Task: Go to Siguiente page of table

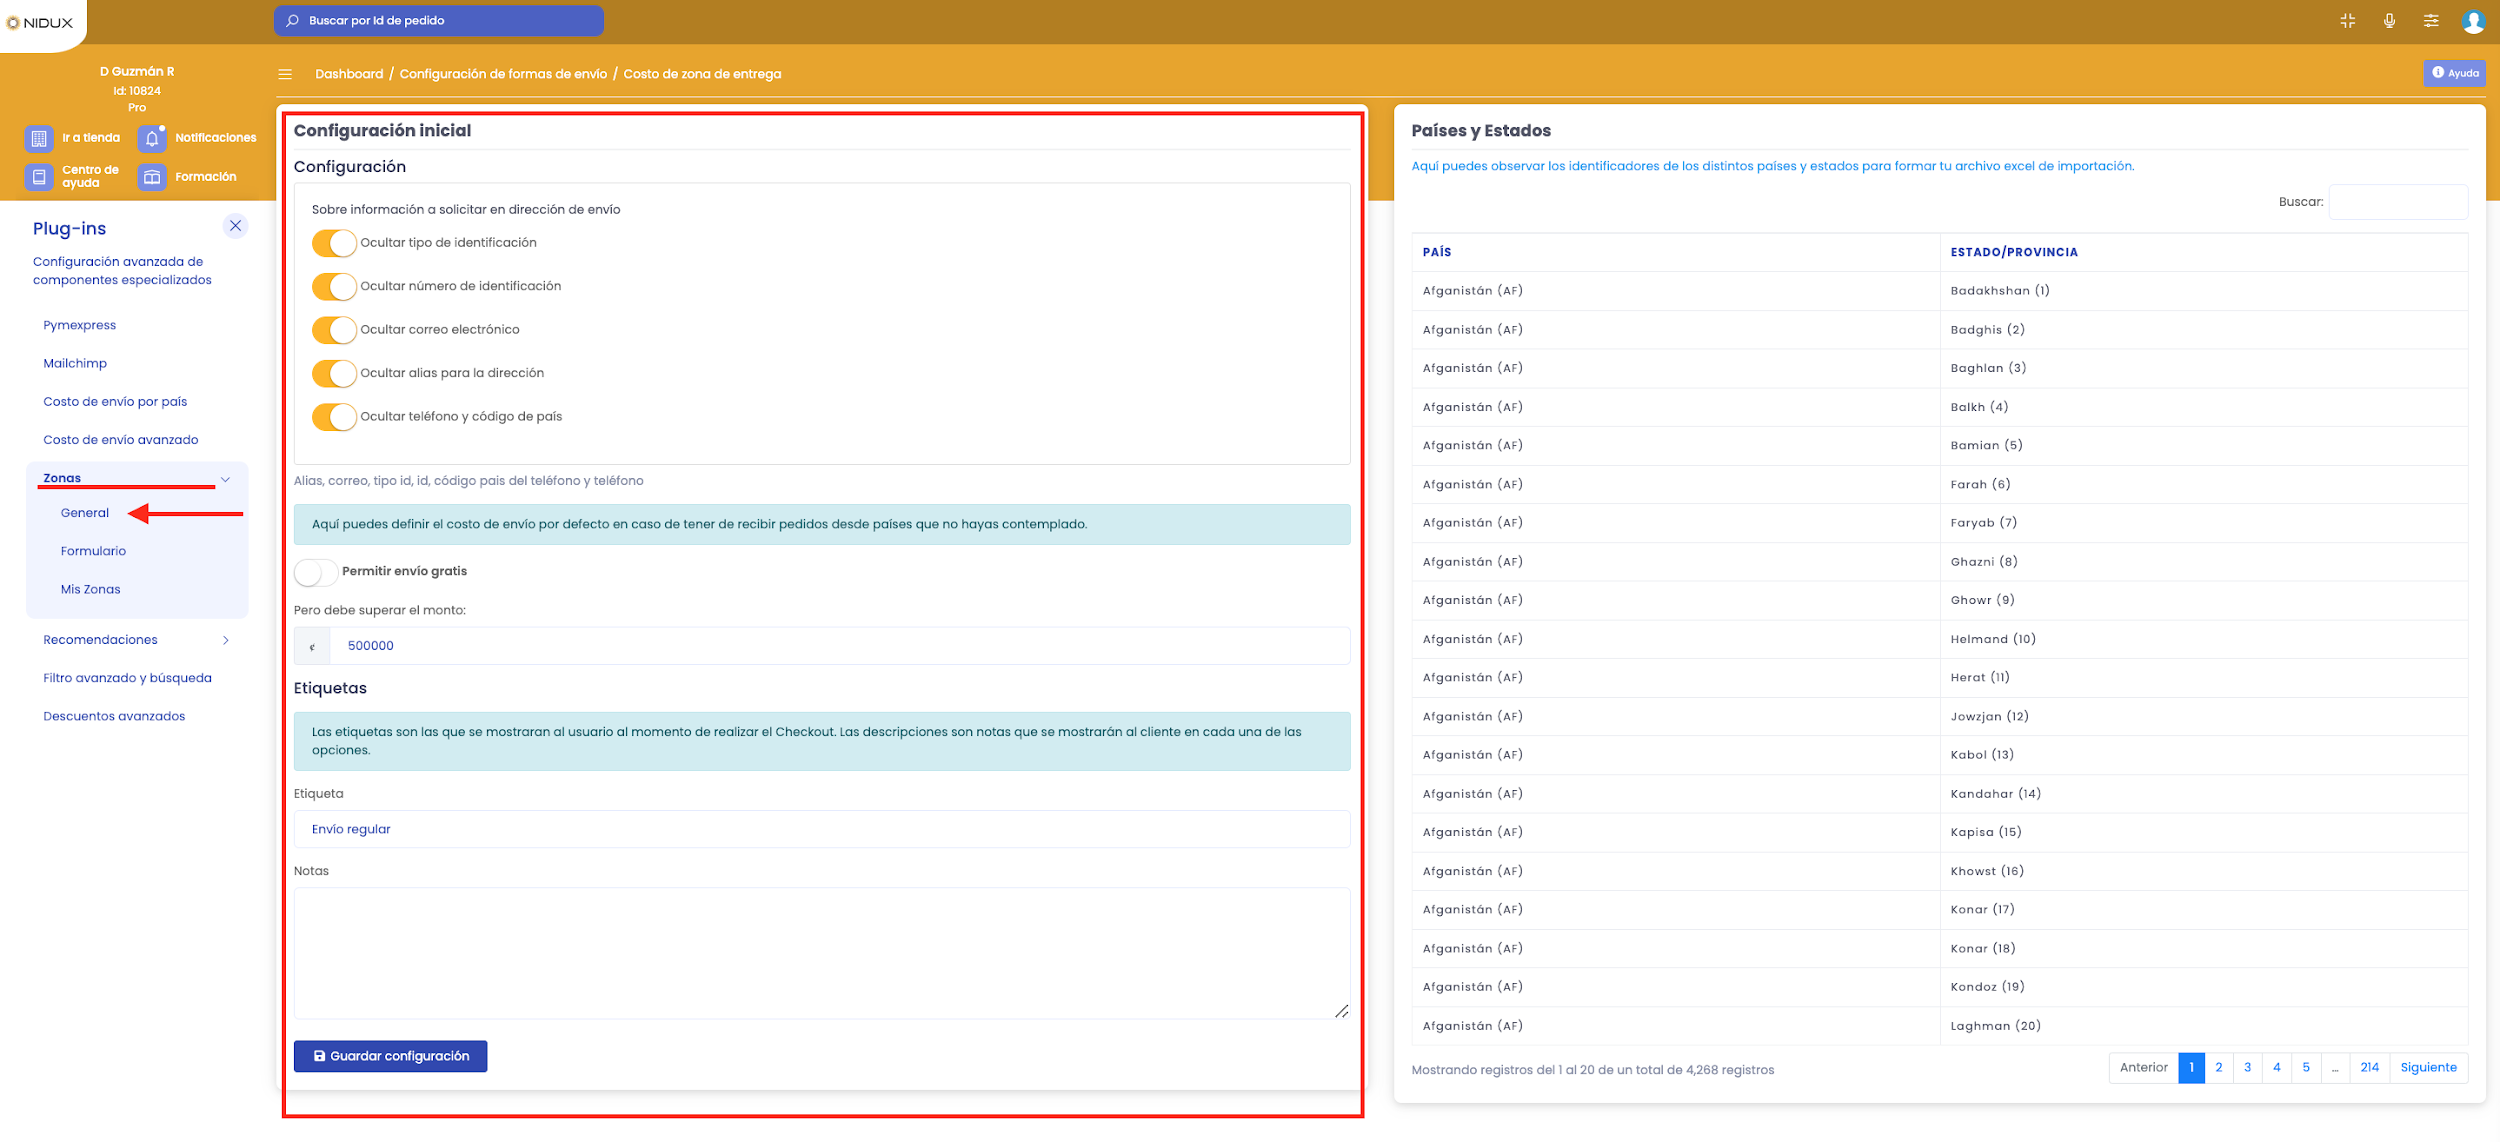Action: tap(2428, 1067)
